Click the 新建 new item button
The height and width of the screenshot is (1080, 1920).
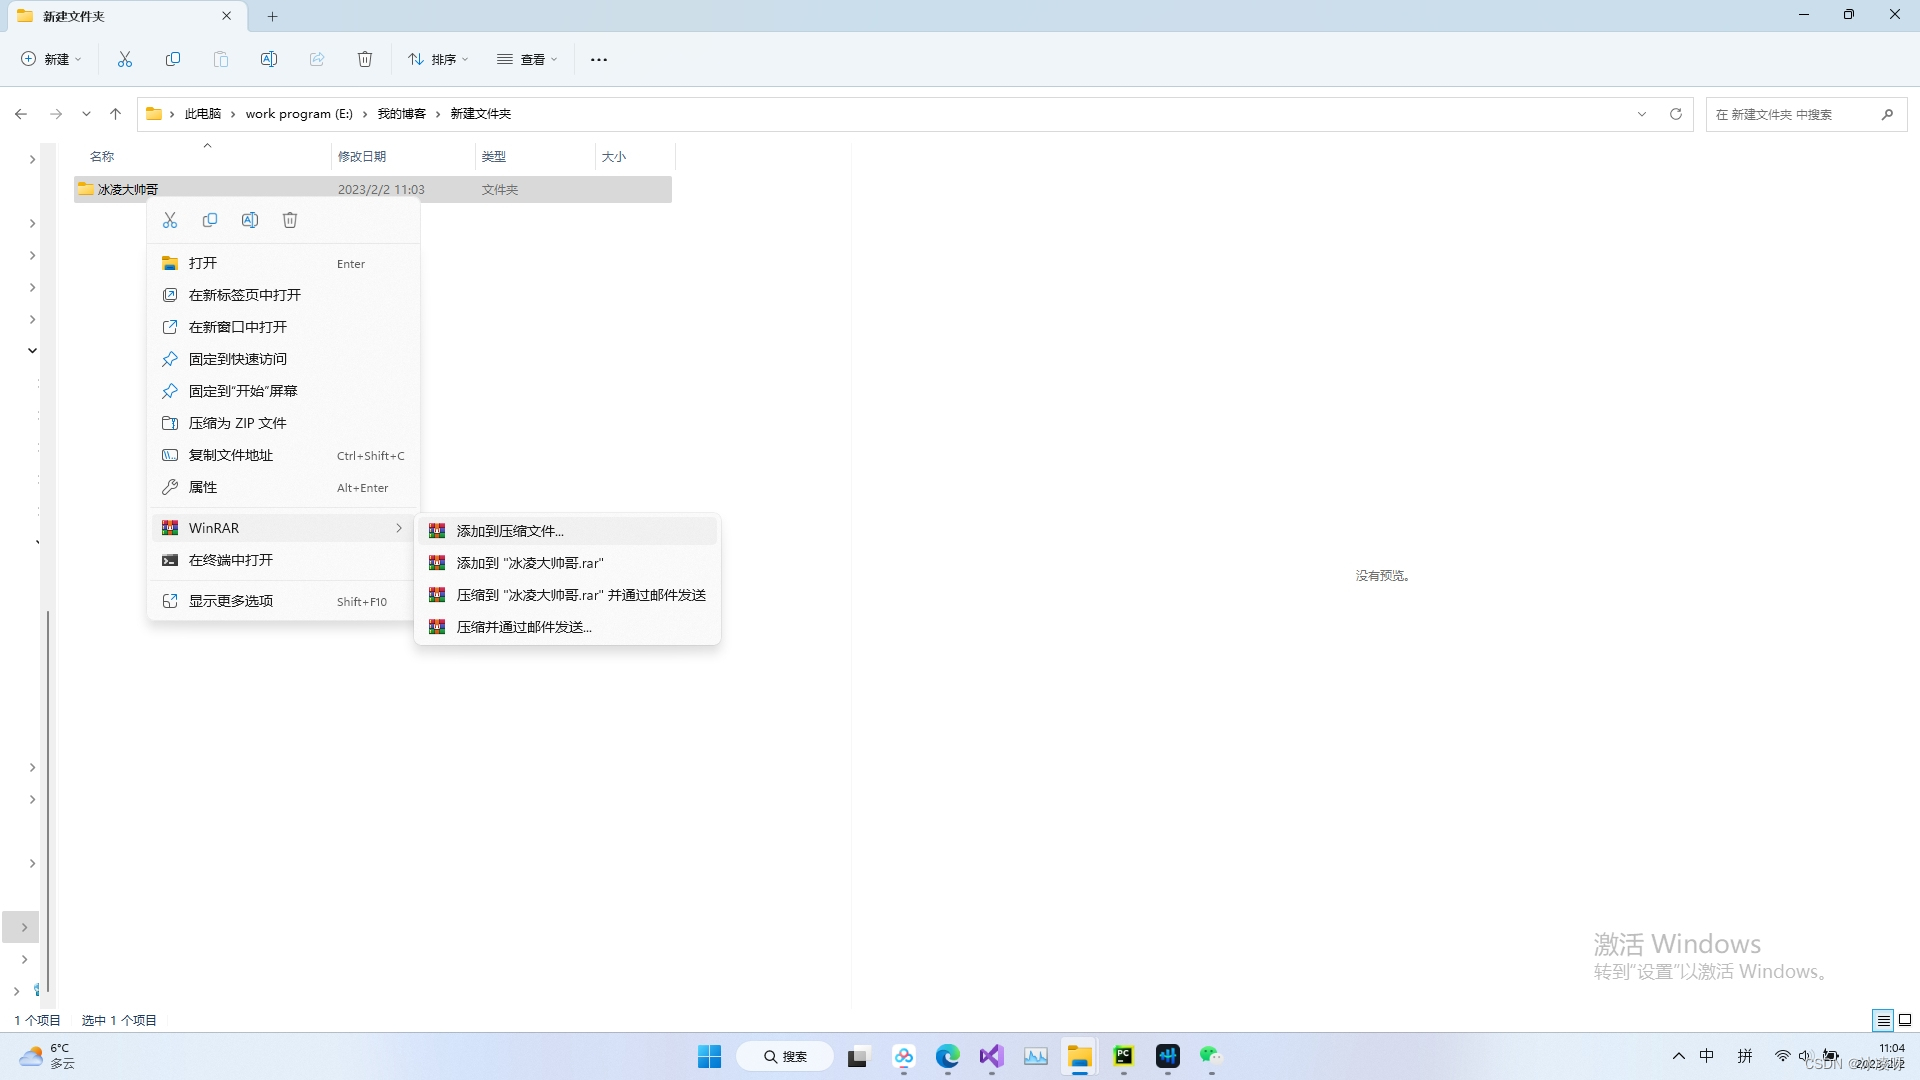click(51, 59)
